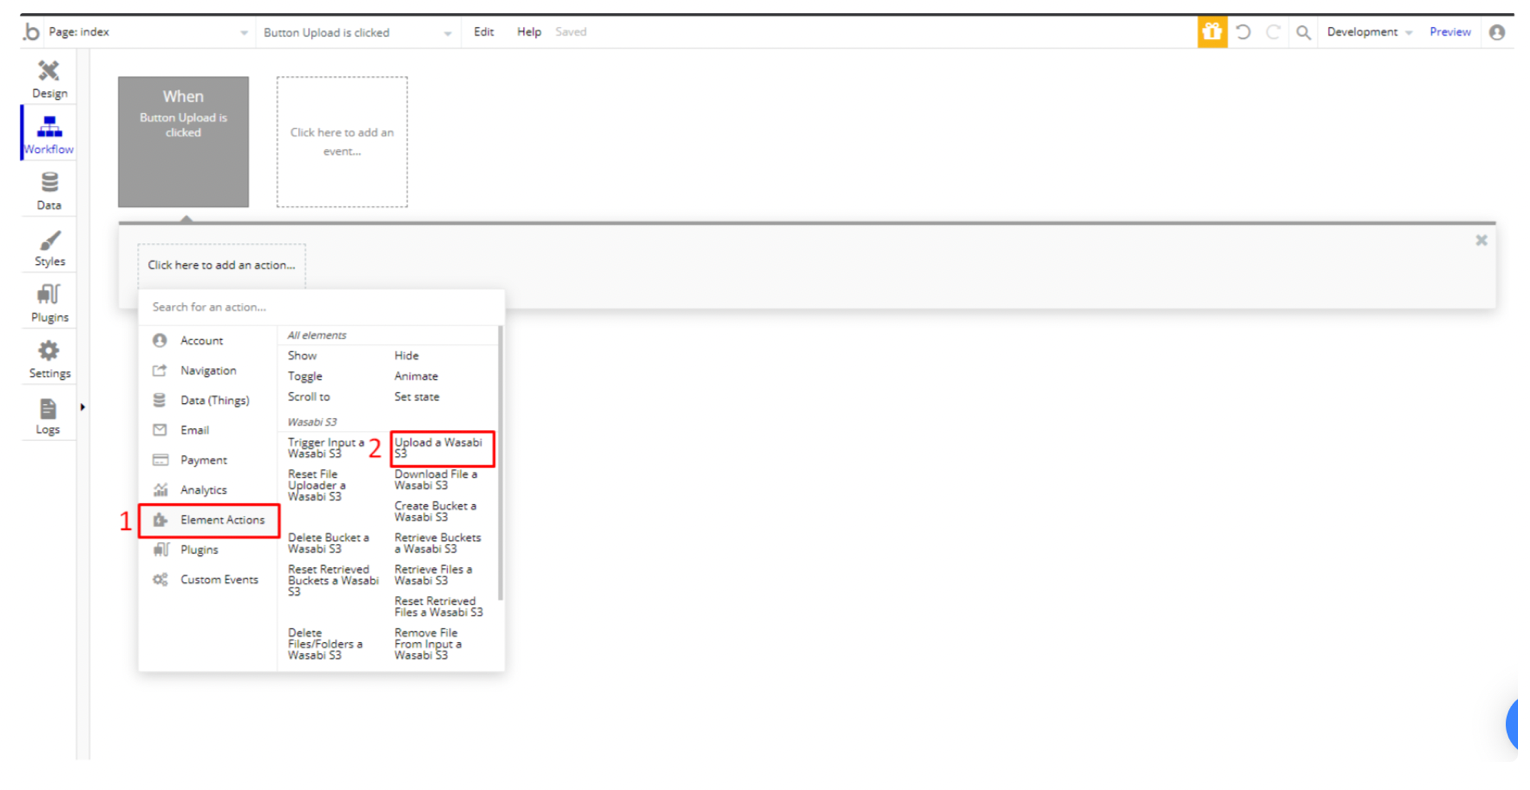The height and width of the screenshot is (790, 1530).
Task: Click here to add an event box
Action: (x=342, y=142)
